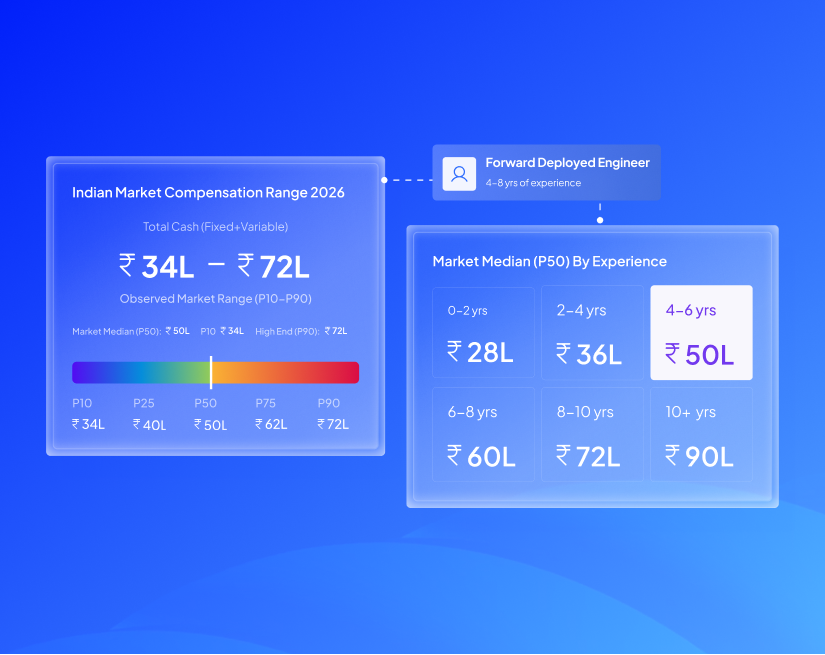825x655 pixels.
Task: Click the P50 marker on the gradient bar
Action: 211,372
